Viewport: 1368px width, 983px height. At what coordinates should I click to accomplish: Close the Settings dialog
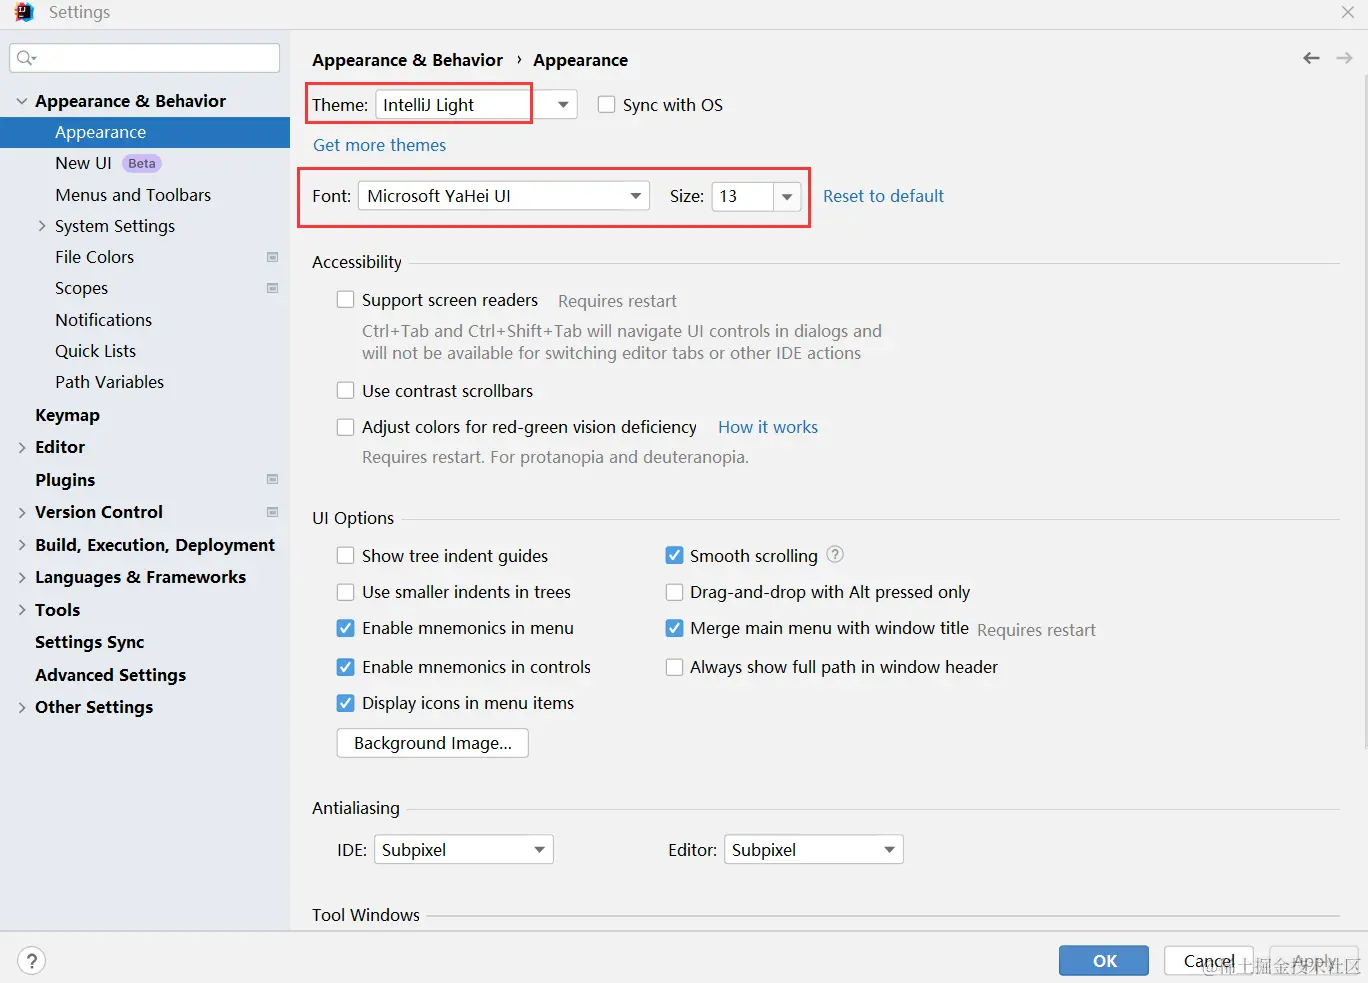(1347, 12)
